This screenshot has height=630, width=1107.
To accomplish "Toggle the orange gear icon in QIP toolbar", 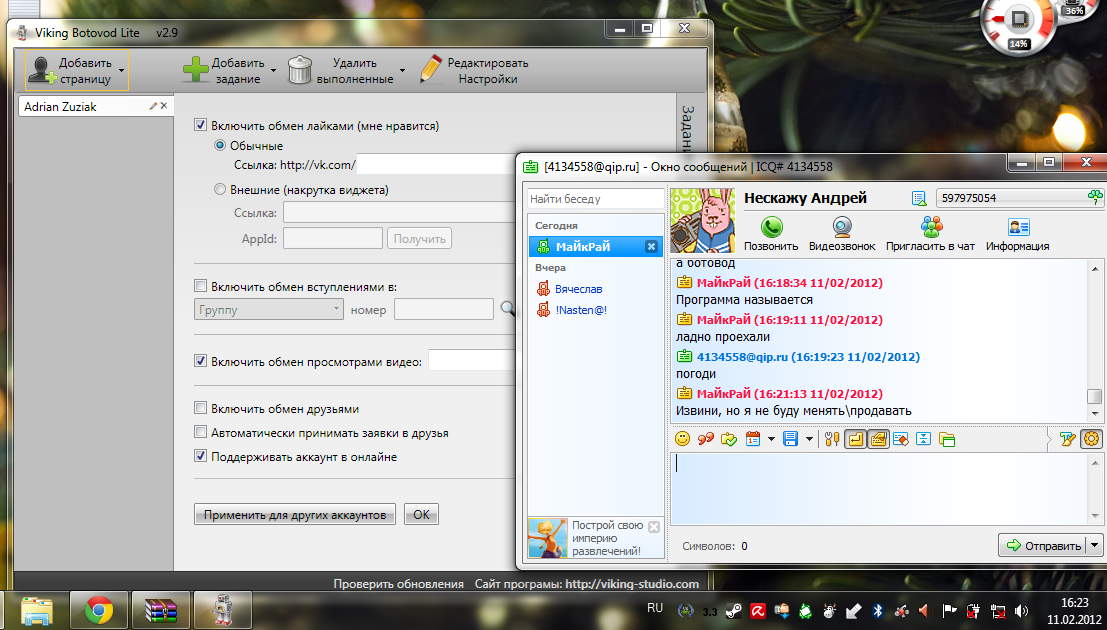I will [x=1091, y=439].
